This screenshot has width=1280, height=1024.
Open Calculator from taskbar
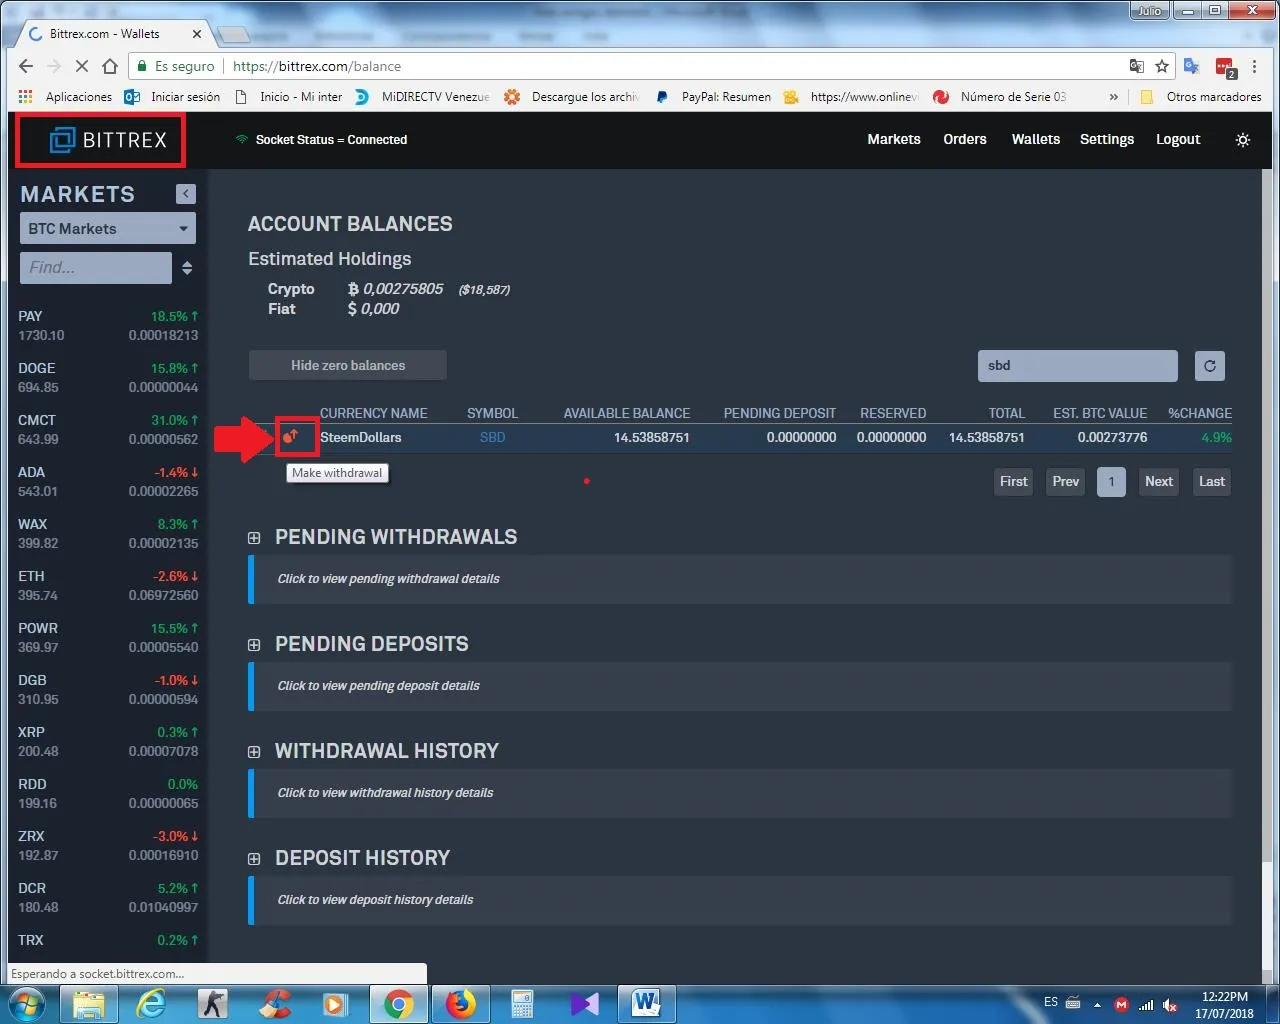pos(522,1004)
